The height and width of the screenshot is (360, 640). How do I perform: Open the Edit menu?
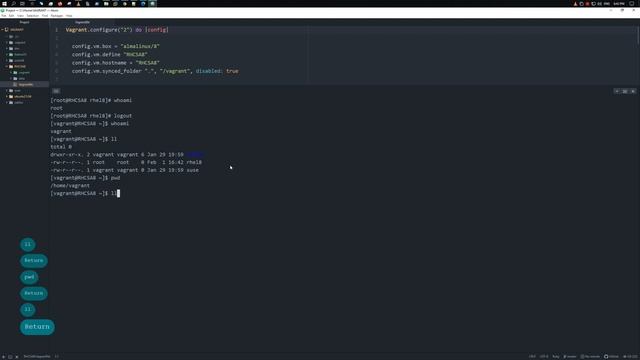point(11,16)
